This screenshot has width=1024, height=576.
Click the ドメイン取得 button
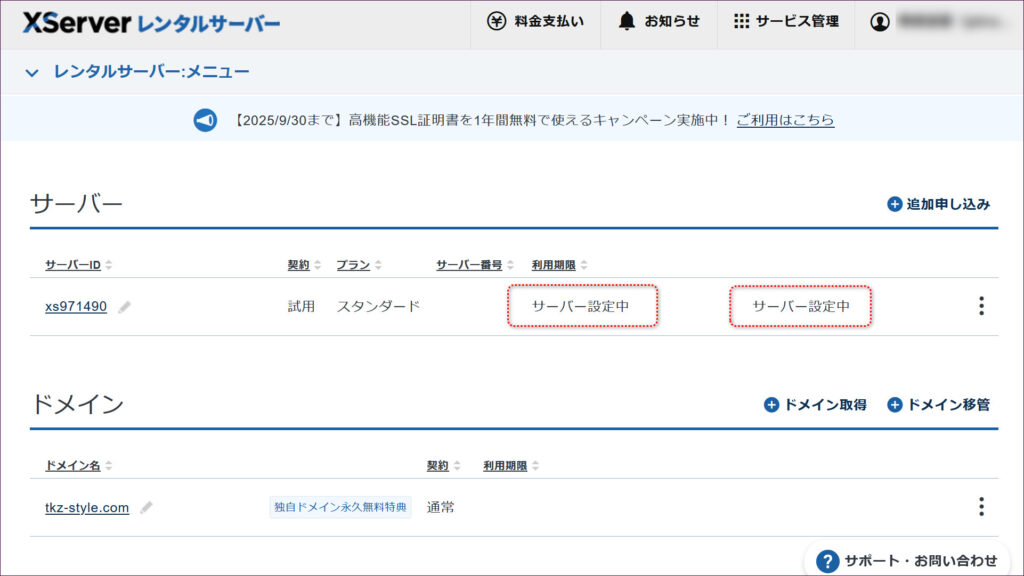point(815,405)
